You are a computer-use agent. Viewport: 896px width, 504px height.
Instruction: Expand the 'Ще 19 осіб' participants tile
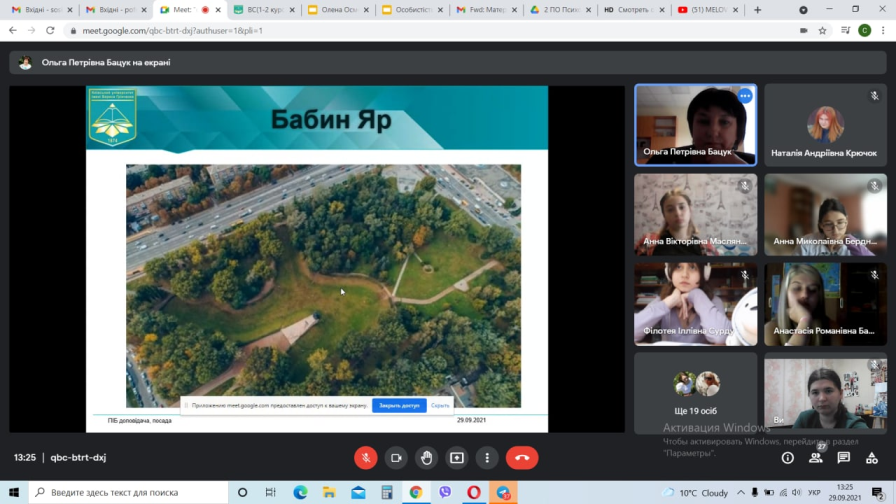(x=695, y=392)
